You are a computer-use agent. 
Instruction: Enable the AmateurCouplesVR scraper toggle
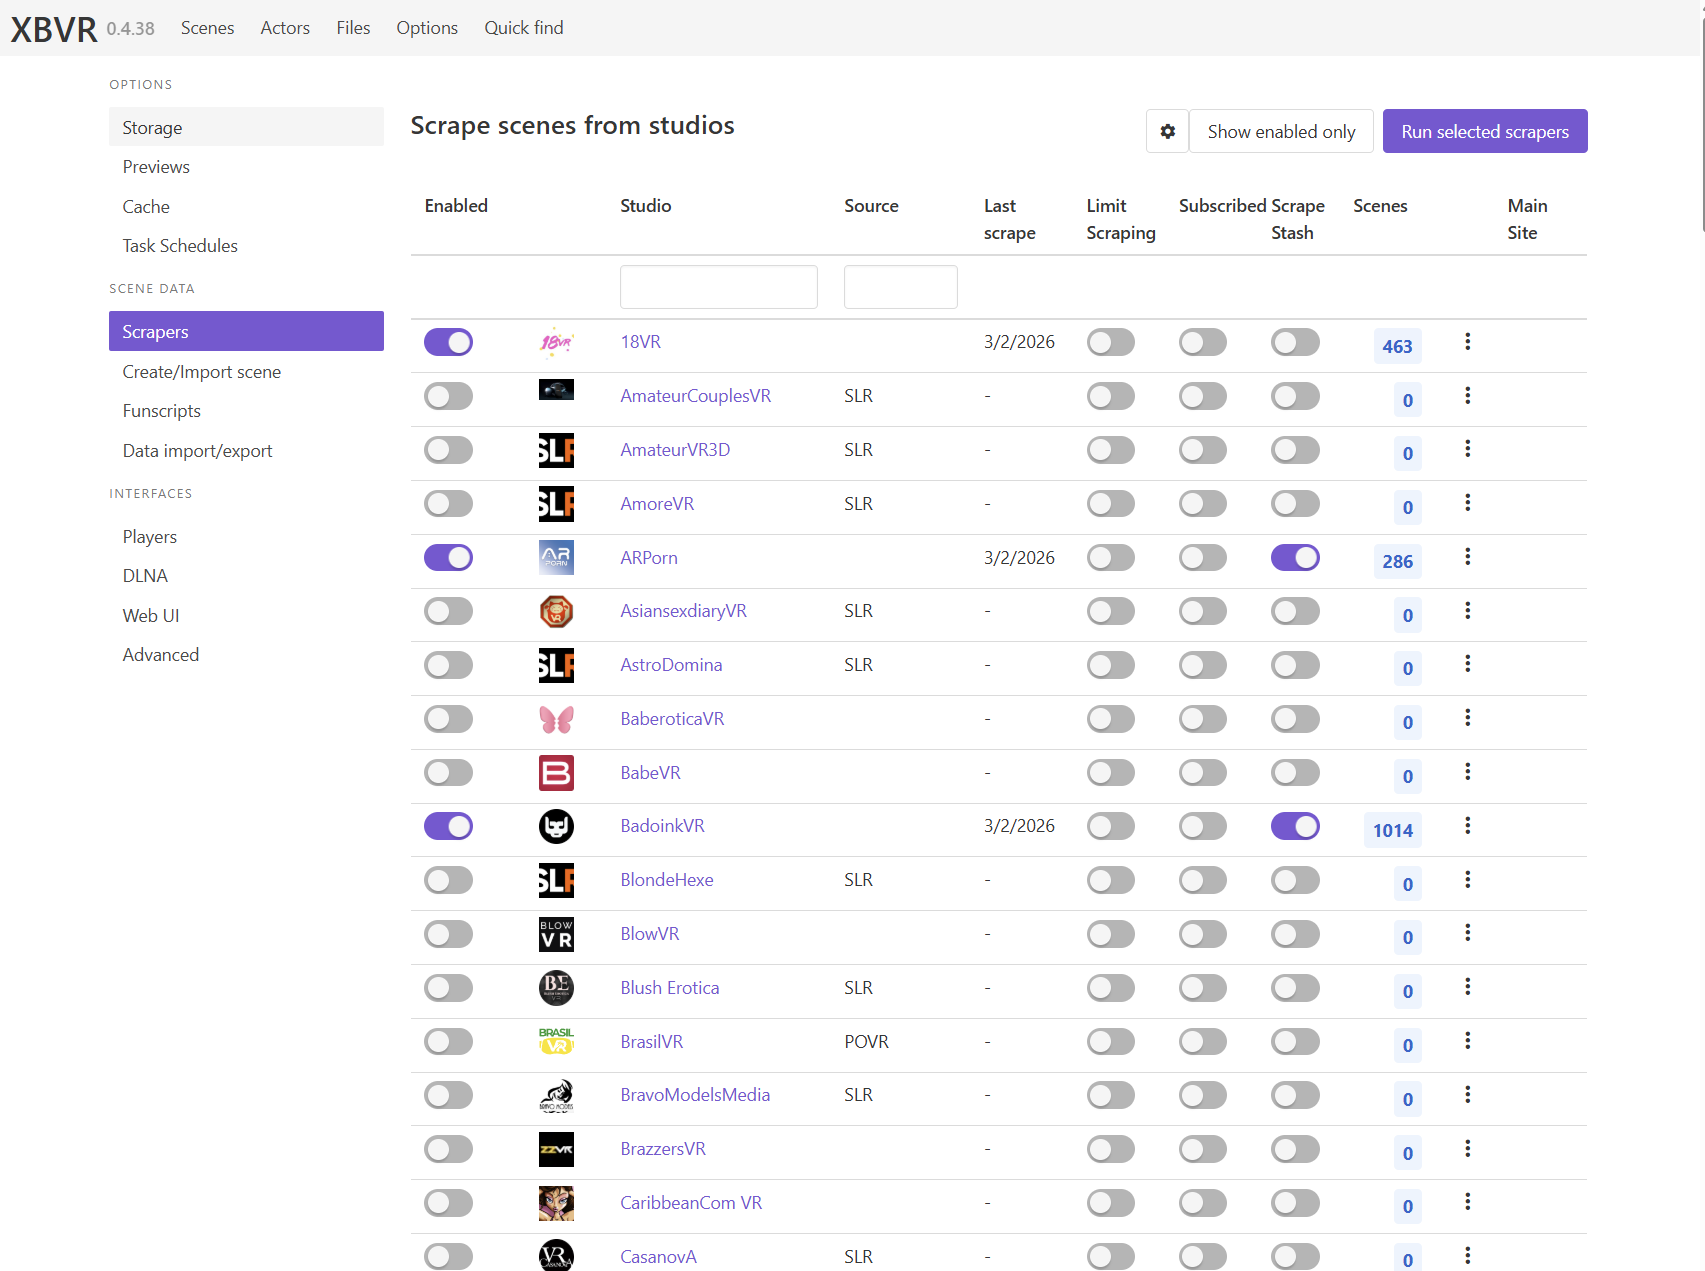448,396
